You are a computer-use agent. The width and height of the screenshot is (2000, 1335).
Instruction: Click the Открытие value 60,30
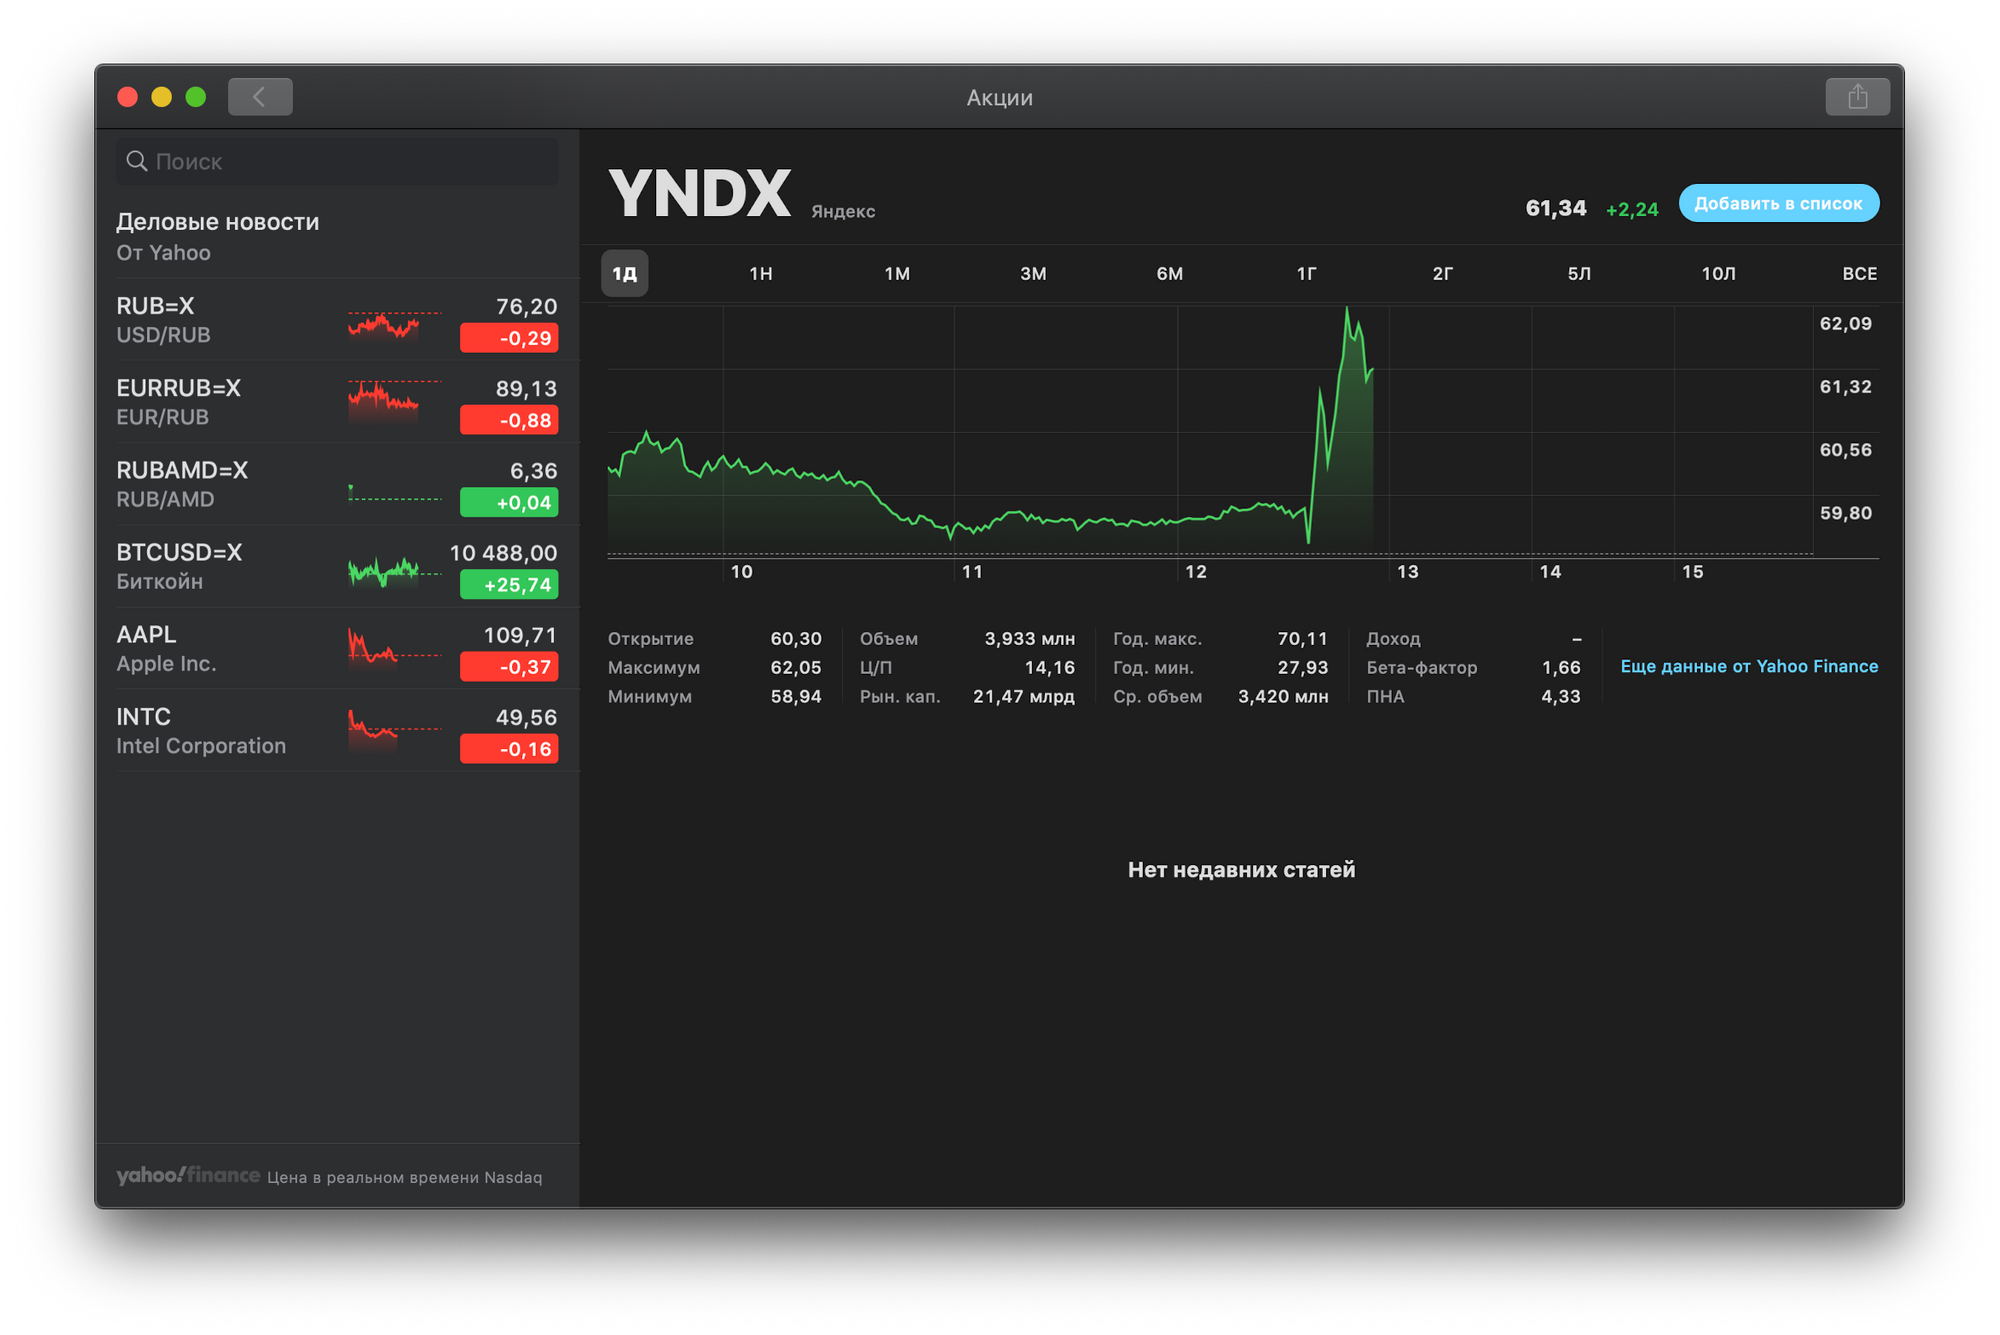796,638
